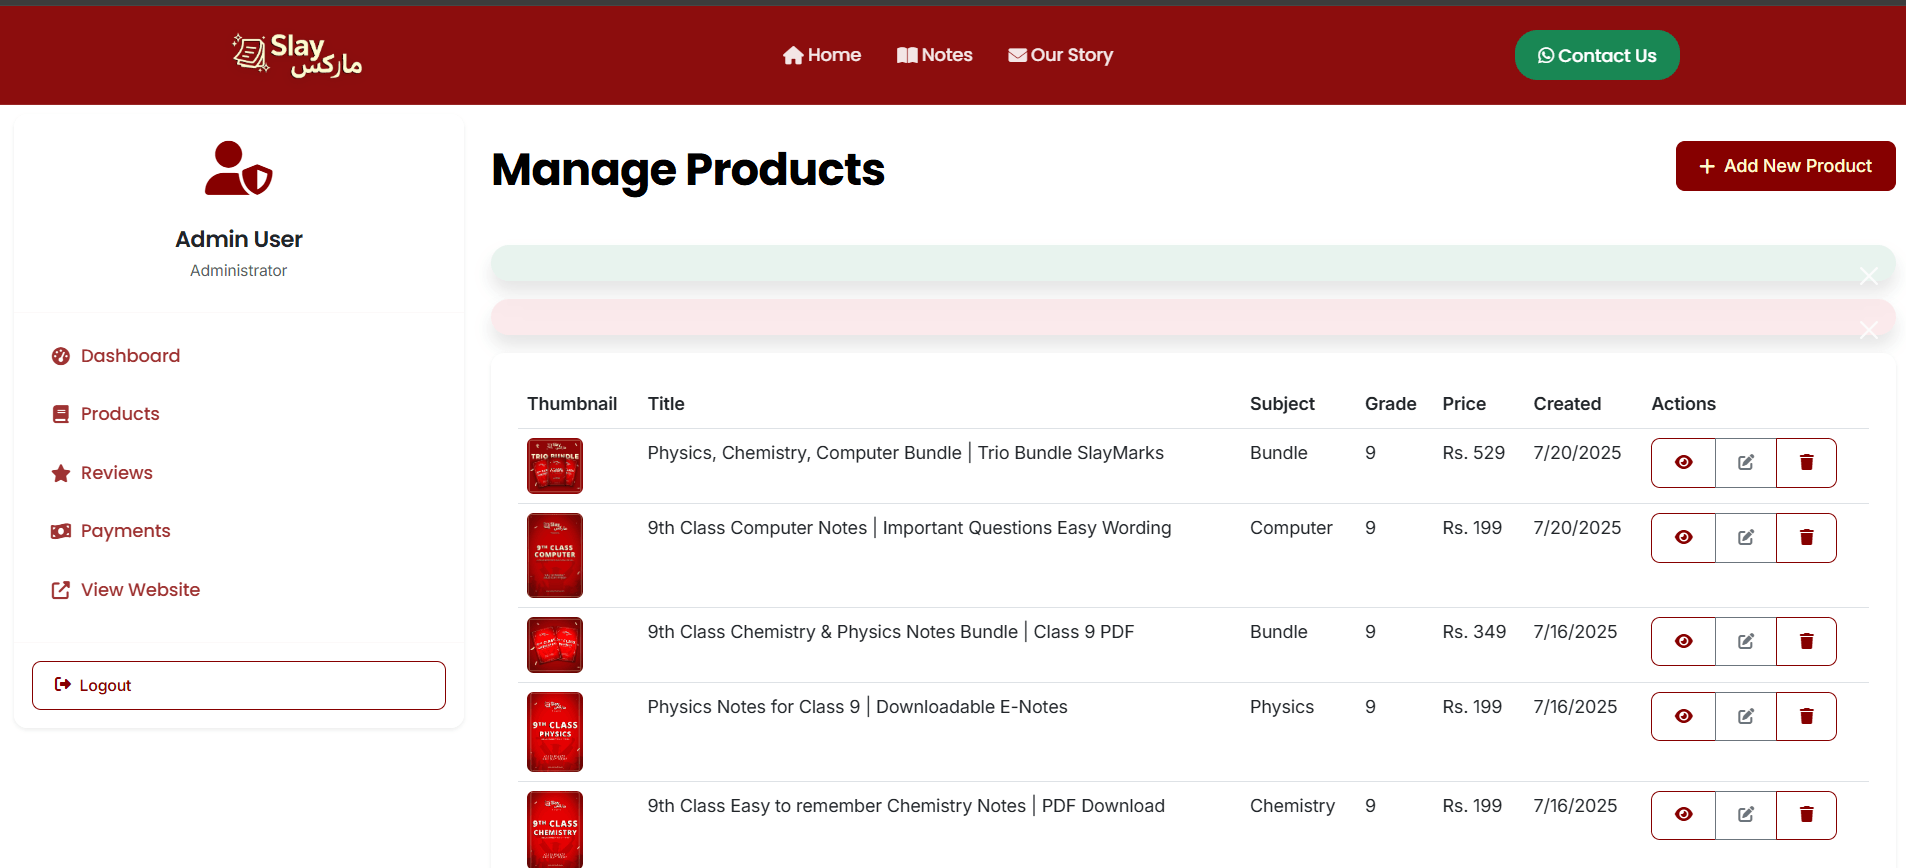Click the 9th Class Computer thumbnail
This screenshot has width=1906, height=868.
pyautogui.click(x=555, y=555)
